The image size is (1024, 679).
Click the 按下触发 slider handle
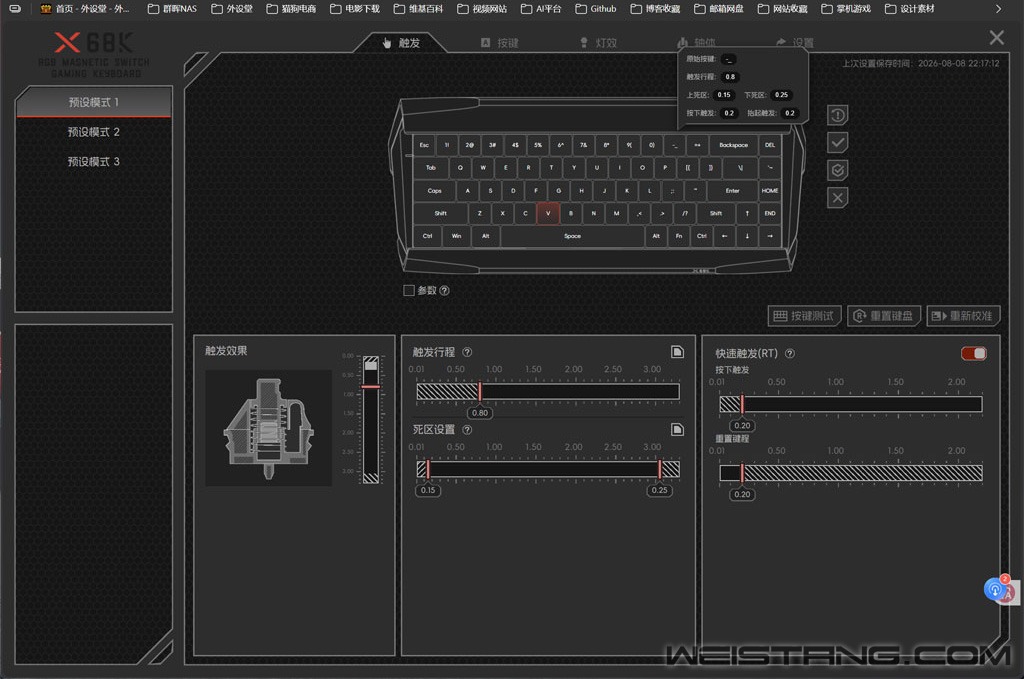pos(742,404)
